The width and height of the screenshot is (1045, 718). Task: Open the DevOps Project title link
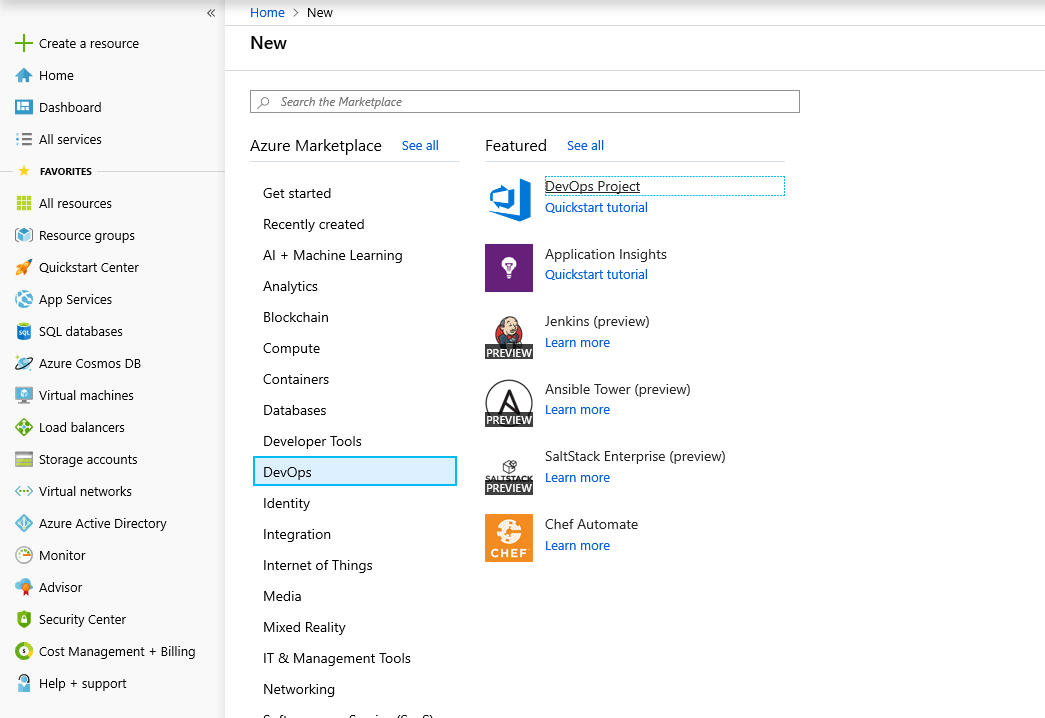[x=592, y=186]
